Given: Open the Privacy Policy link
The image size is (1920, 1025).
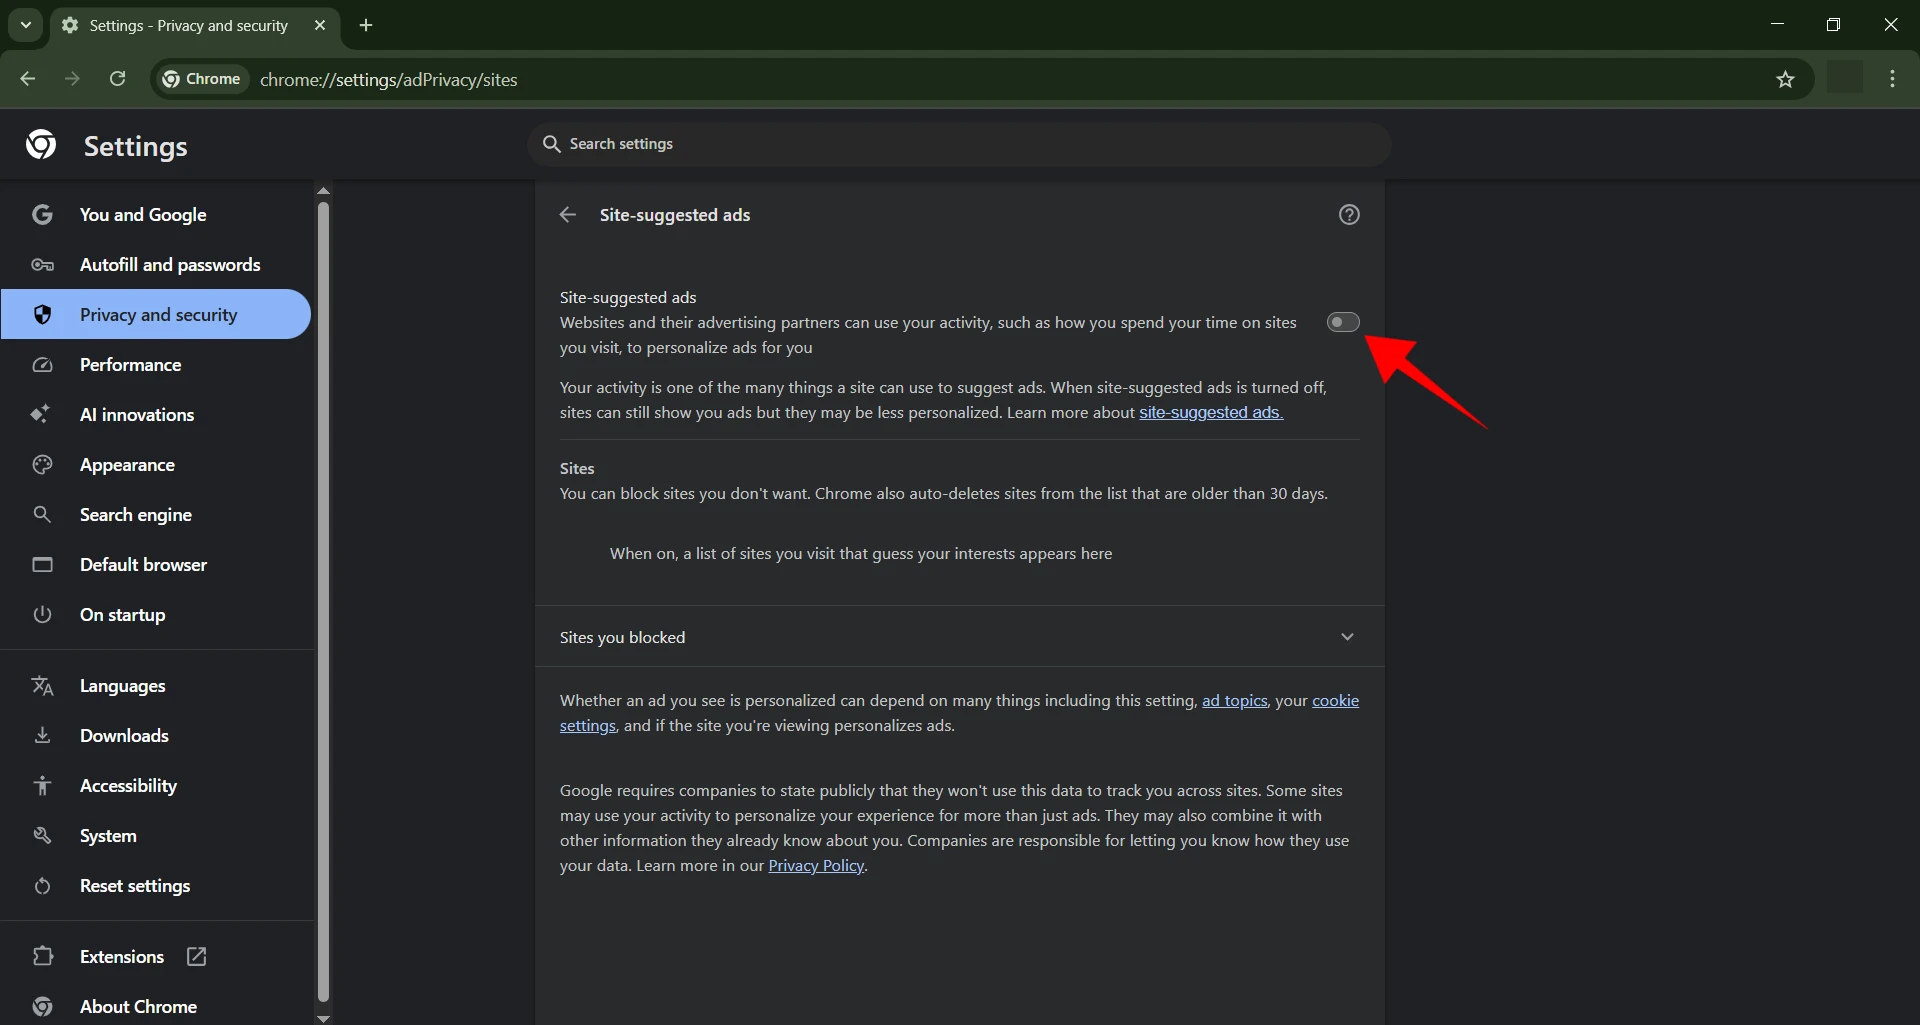Looking at the screenshot, I should click(816, 866).
